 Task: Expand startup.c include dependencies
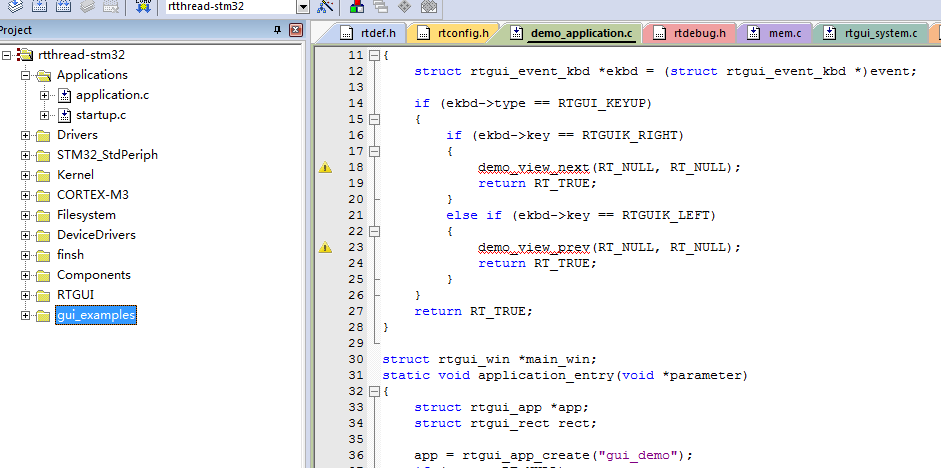[x=44, y=115]
